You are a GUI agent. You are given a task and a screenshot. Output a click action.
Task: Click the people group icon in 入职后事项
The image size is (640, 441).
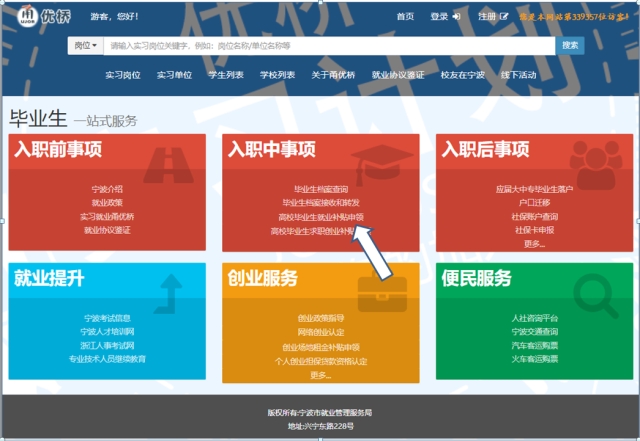point(595,160)
